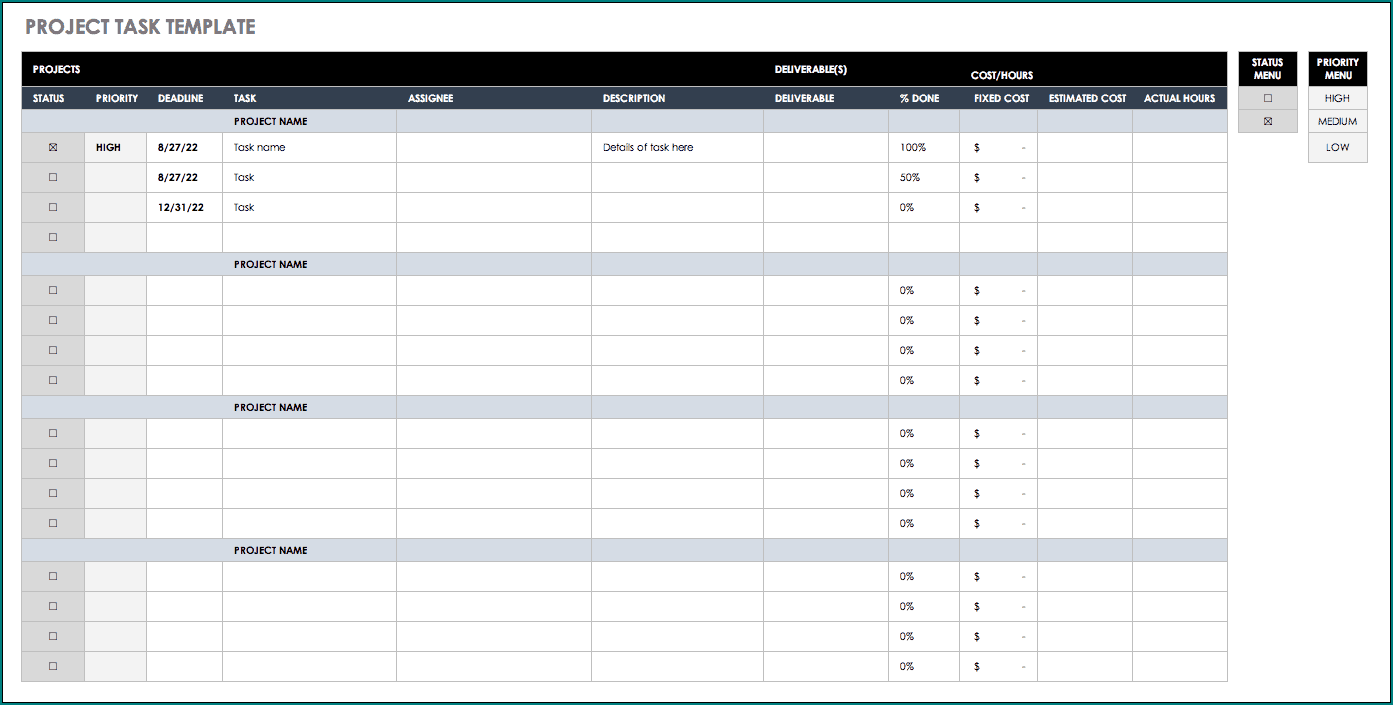Select the unchecked box in Status Menu
The image size is (1393, 705).
tap(1268, 98)
